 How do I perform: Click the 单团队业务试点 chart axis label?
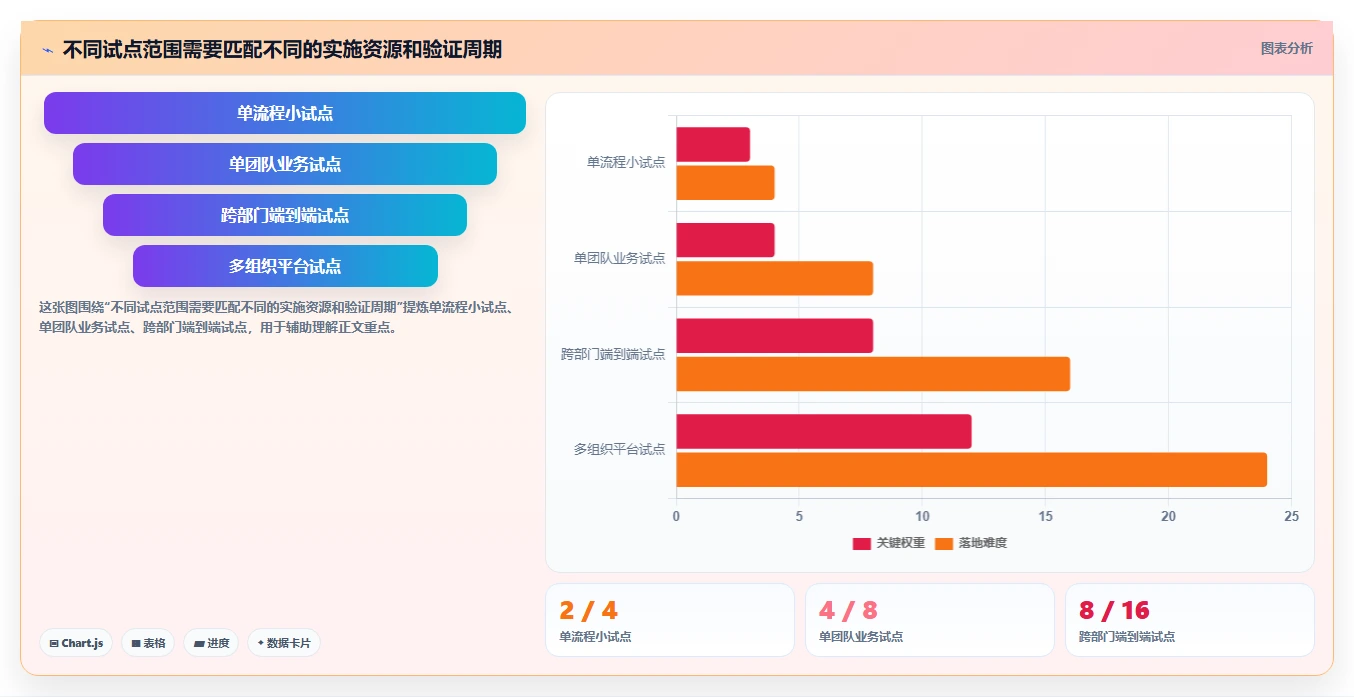click(x=619, y=258)
